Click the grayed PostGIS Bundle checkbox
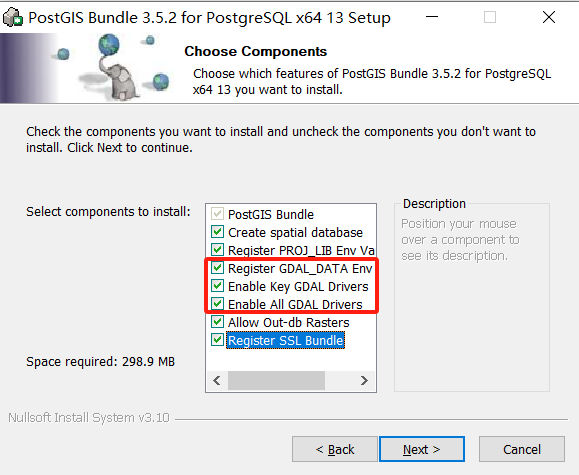The height and width of the screenshot is (475, 579). point(217,214)
